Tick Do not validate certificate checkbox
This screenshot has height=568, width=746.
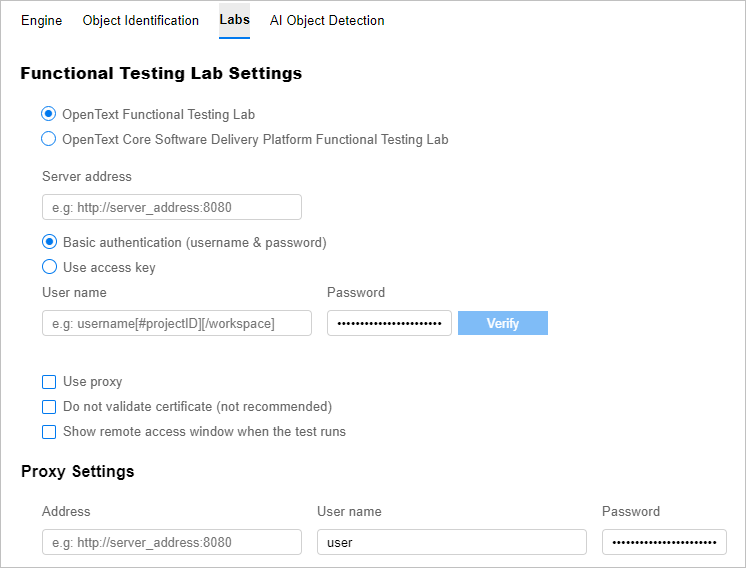tap(49, 407)
